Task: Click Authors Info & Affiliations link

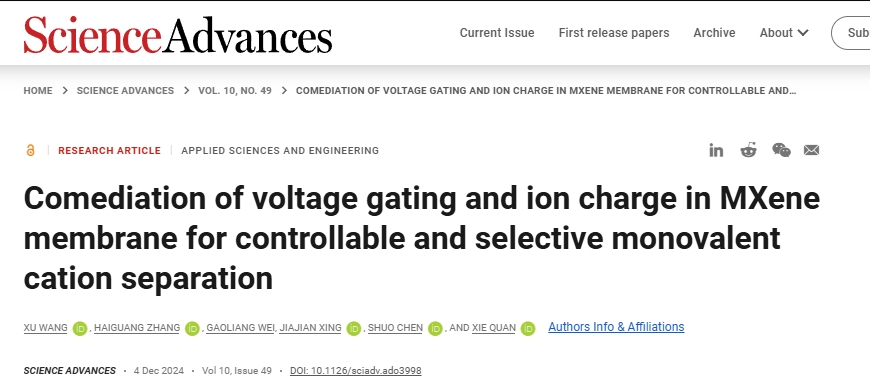Action: [616, 327]
